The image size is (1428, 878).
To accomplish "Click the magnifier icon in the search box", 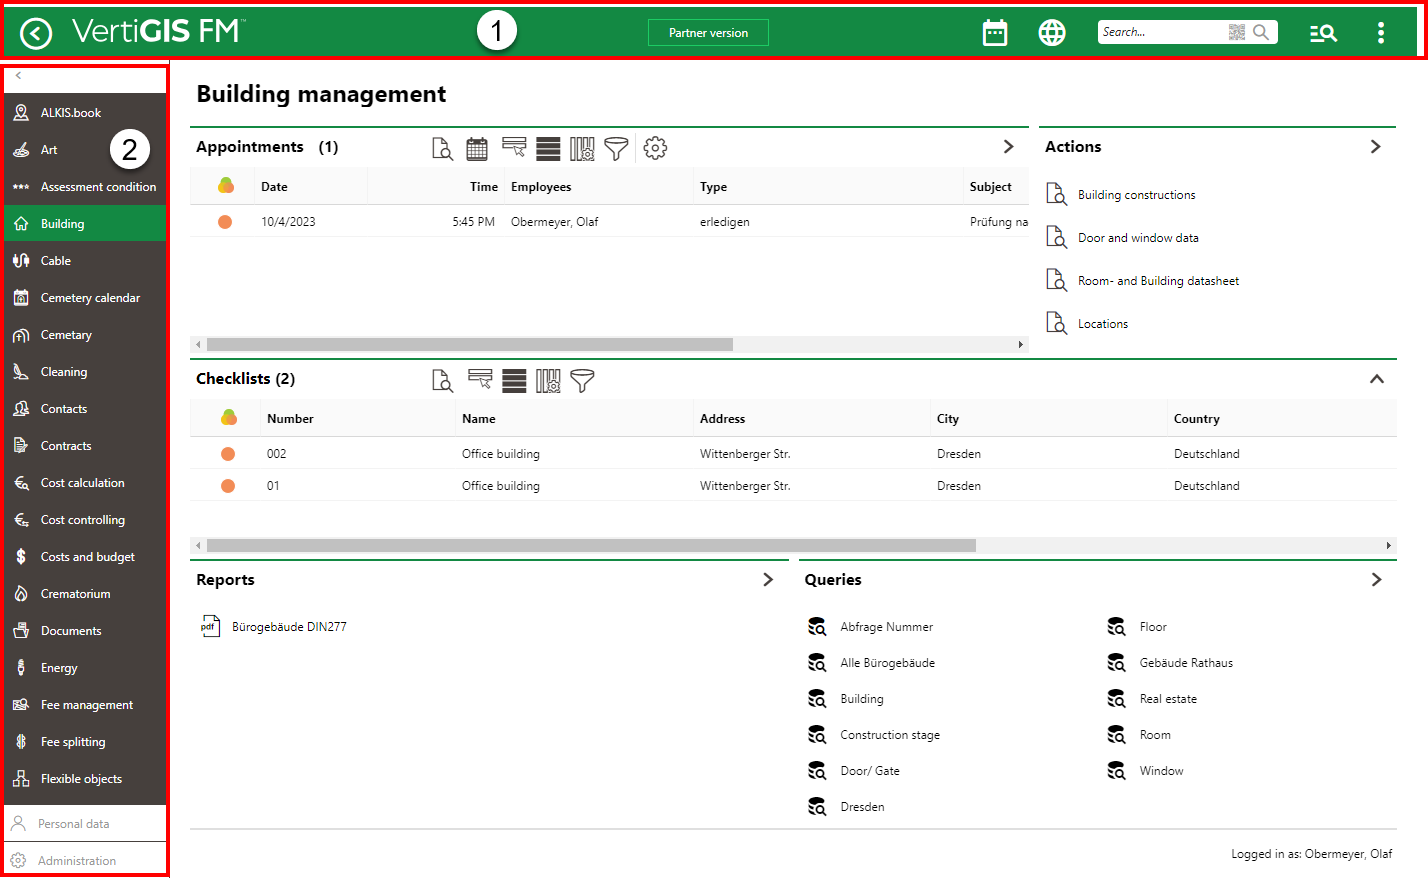I will click(1261, 32).
